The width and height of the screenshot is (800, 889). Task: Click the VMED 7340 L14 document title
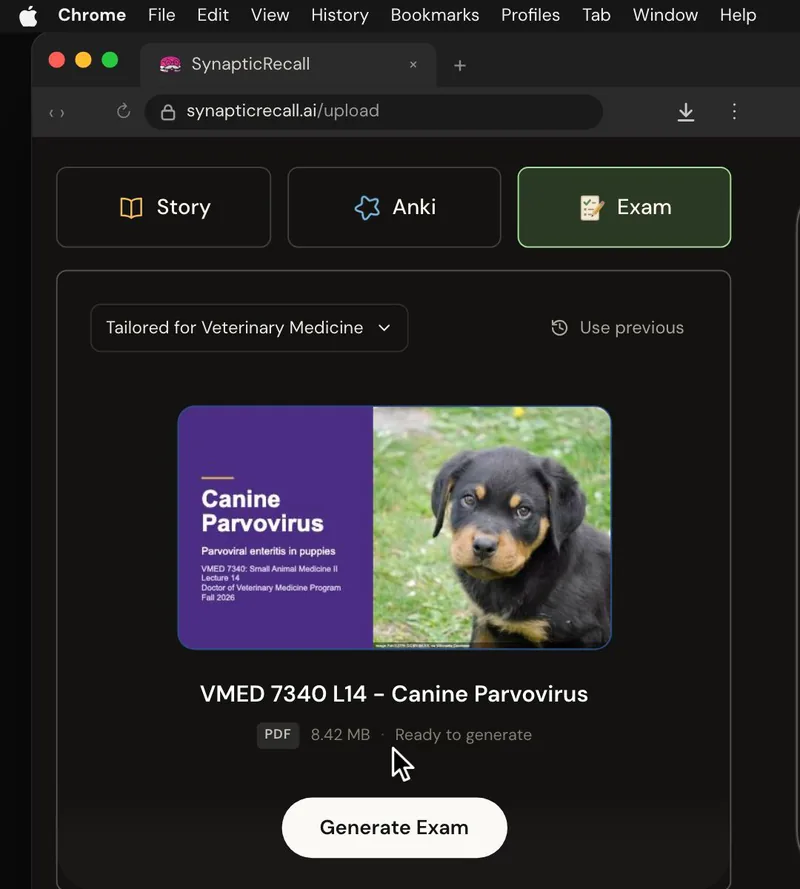(394, 694)
